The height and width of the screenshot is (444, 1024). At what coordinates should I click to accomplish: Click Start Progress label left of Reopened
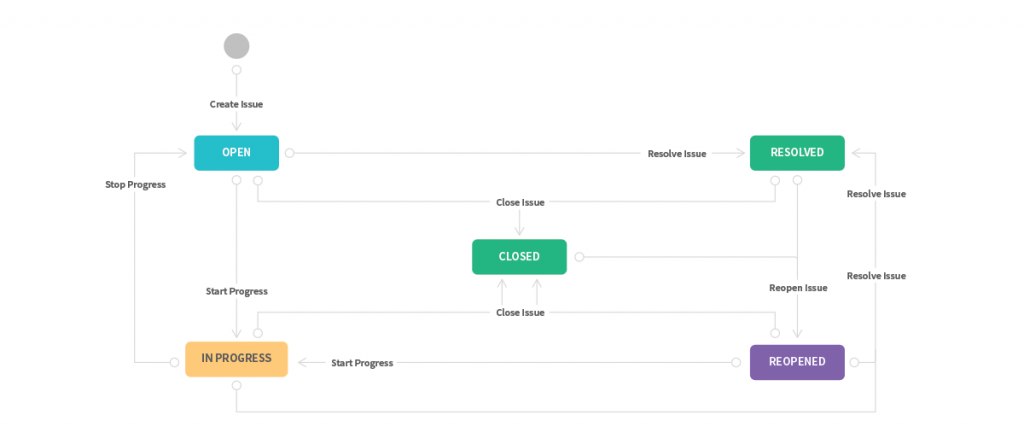click(362, 363)
